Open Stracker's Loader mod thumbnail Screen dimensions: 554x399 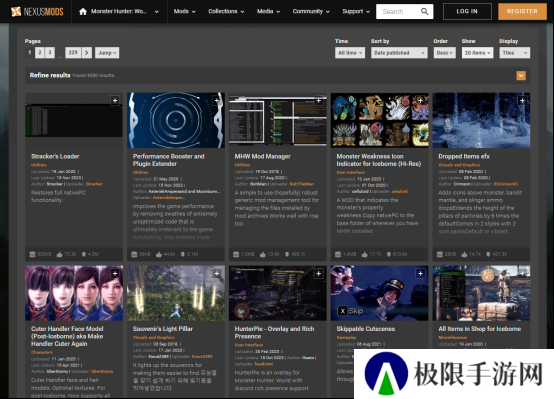74,120
